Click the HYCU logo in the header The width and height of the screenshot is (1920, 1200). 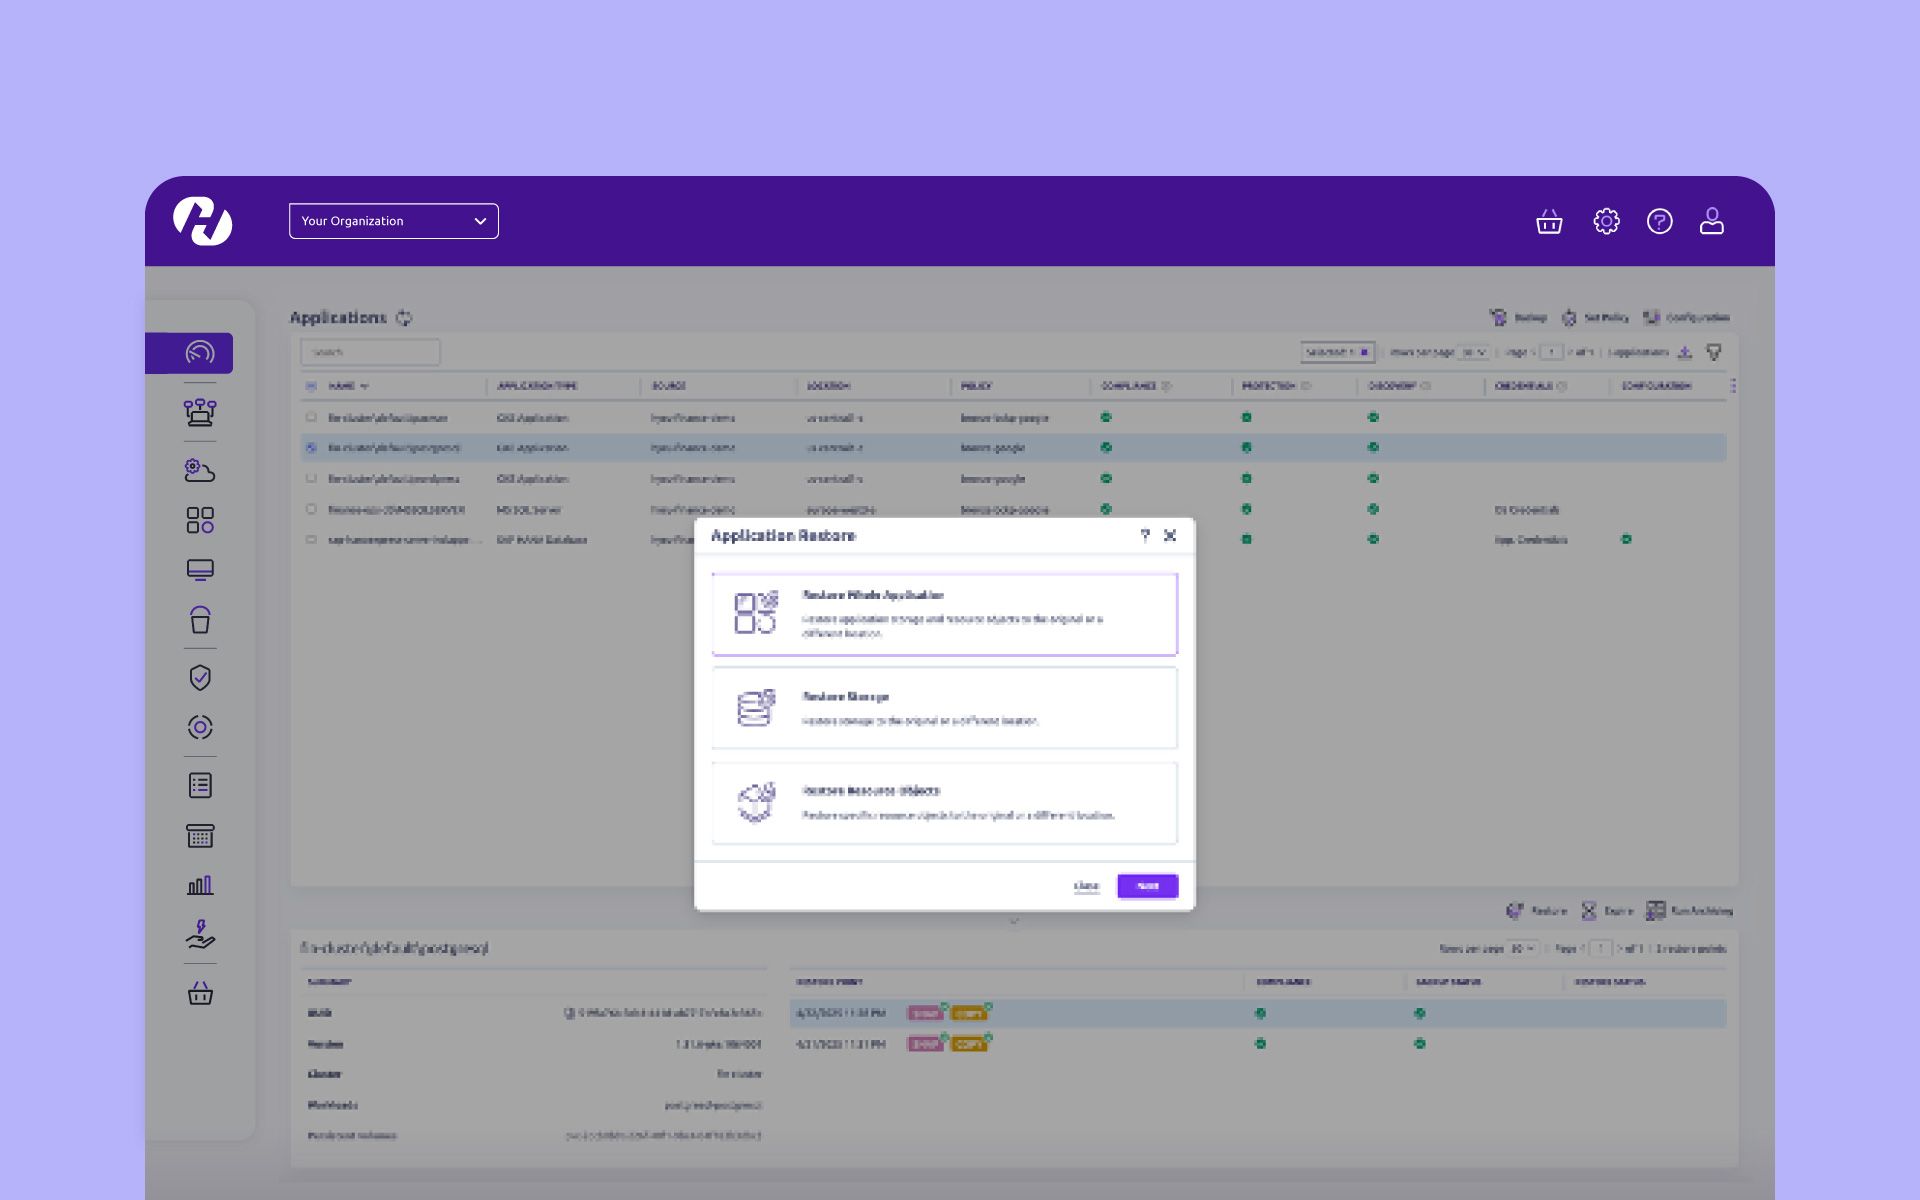click(202, 221)
